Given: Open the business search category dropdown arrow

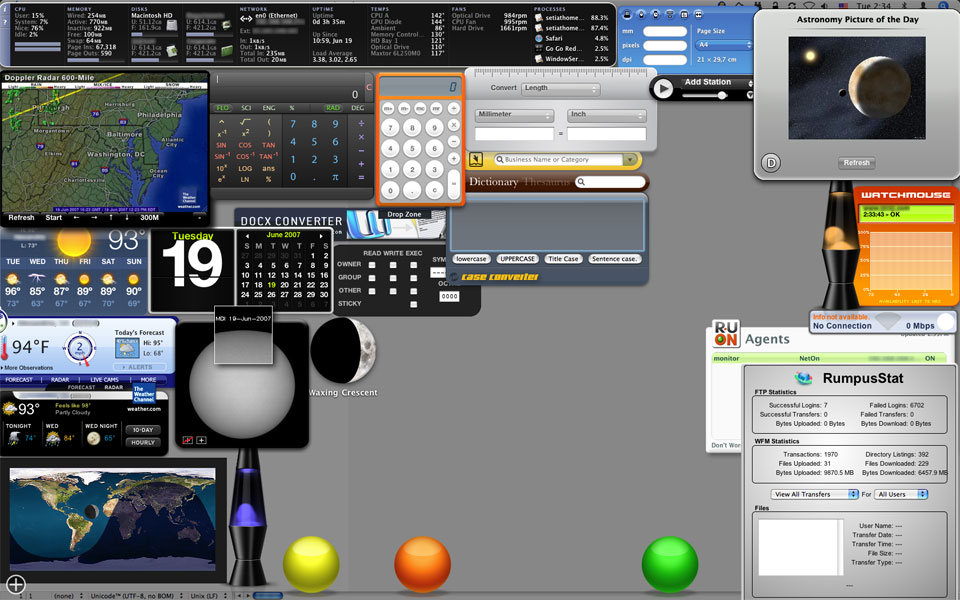Looking at the screenshot, I should pyautogui.click(x=630, y=160).
